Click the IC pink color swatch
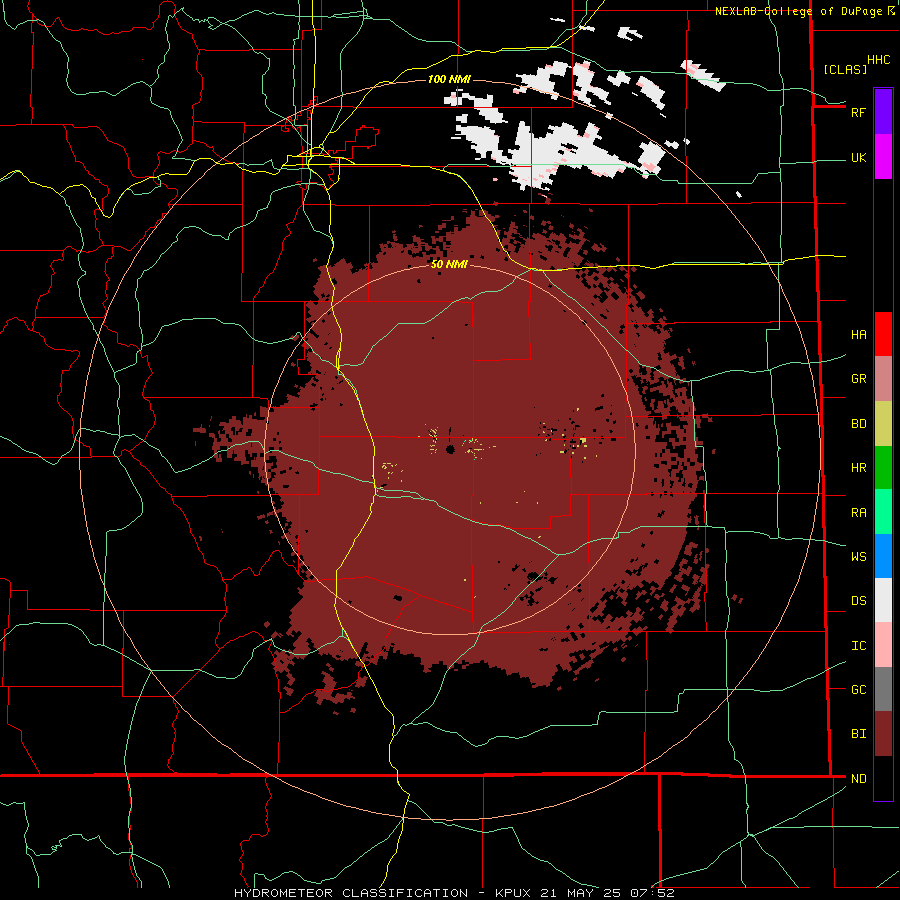This screenshot has width=900, height=900. (x=883, y=645)
